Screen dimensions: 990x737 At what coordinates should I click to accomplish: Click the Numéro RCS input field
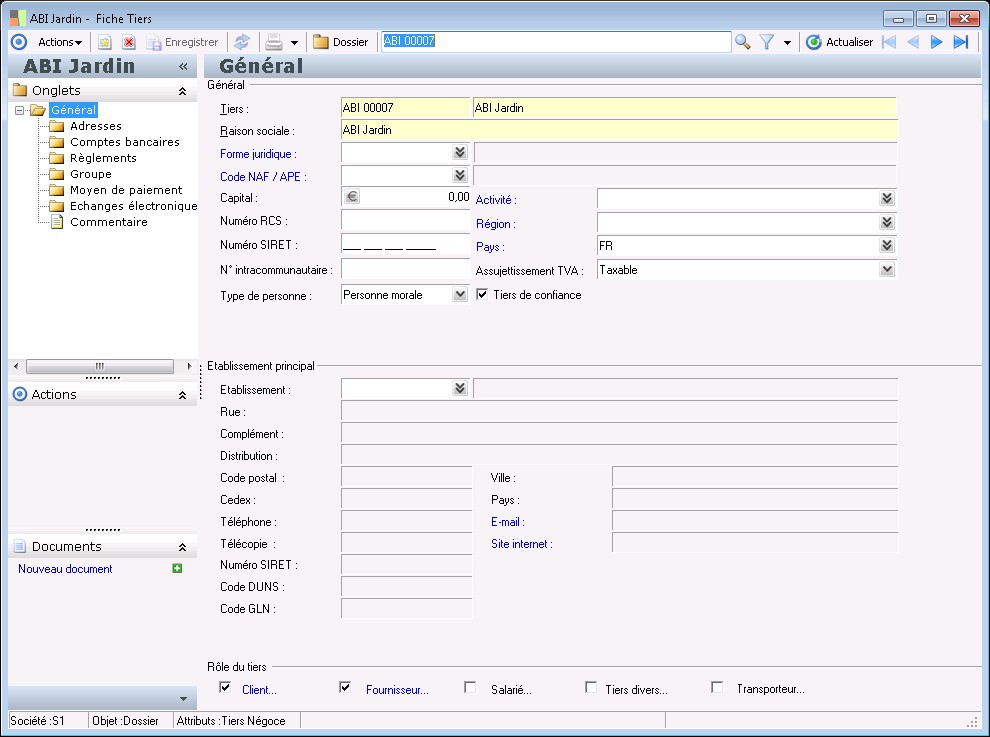tap(405, 220)
